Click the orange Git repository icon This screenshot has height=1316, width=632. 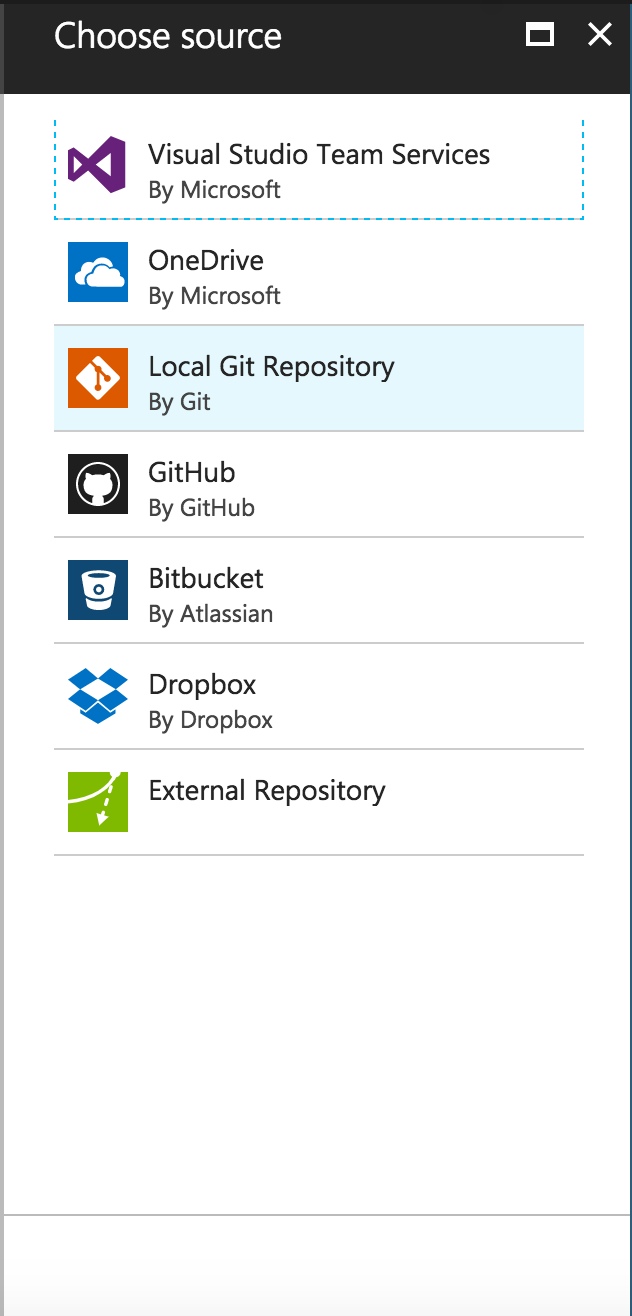click(97, 378)
